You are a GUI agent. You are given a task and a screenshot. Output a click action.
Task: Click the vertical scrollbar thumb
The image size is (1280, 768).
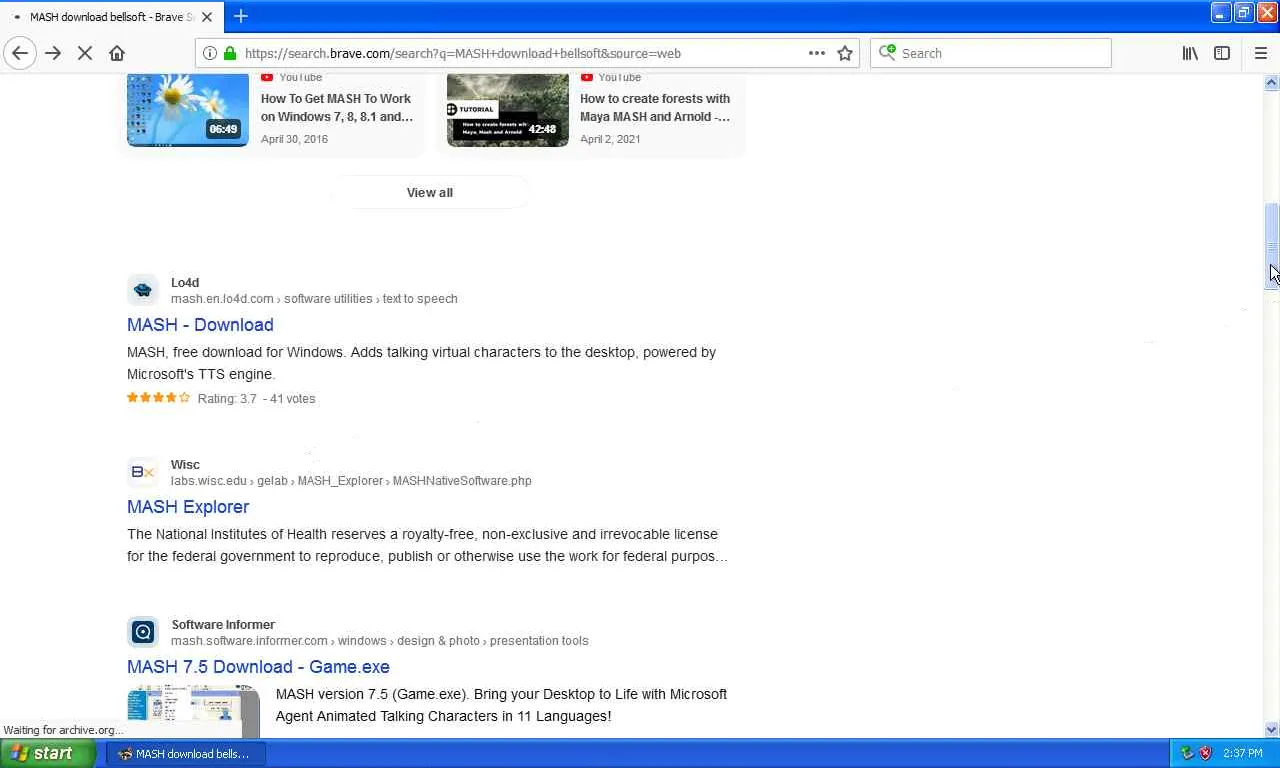[x=1272, y=246]
